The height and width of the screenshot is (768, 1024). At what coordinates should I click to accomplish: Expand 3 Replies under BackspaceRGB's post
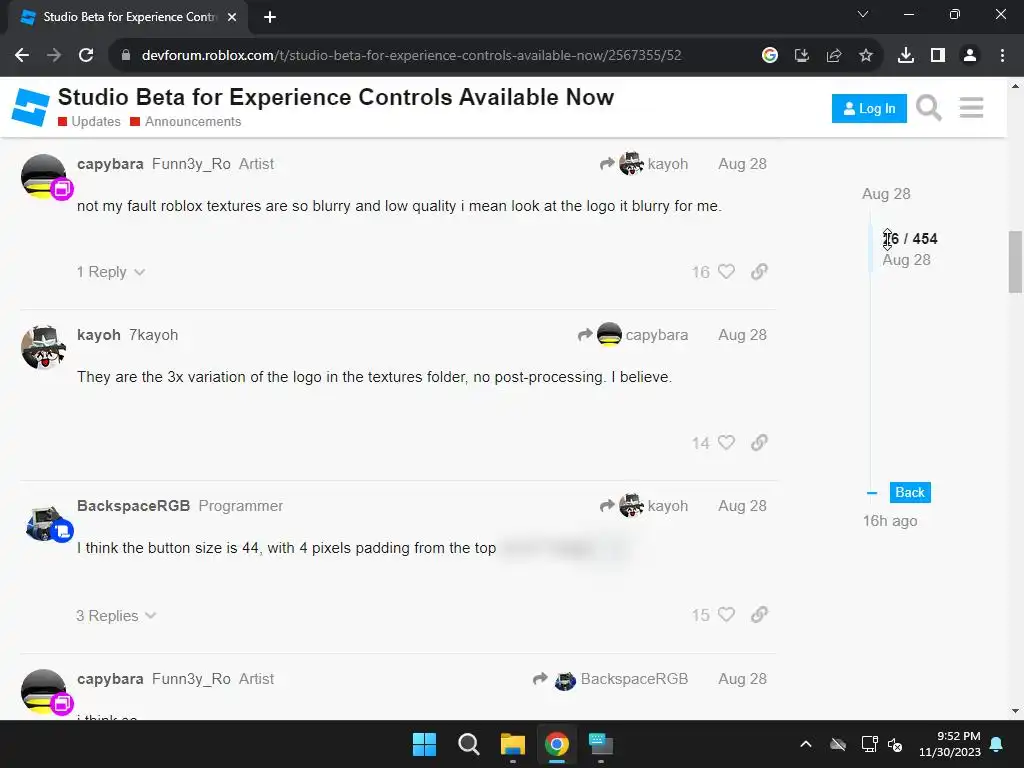click(x=116, y=615)
